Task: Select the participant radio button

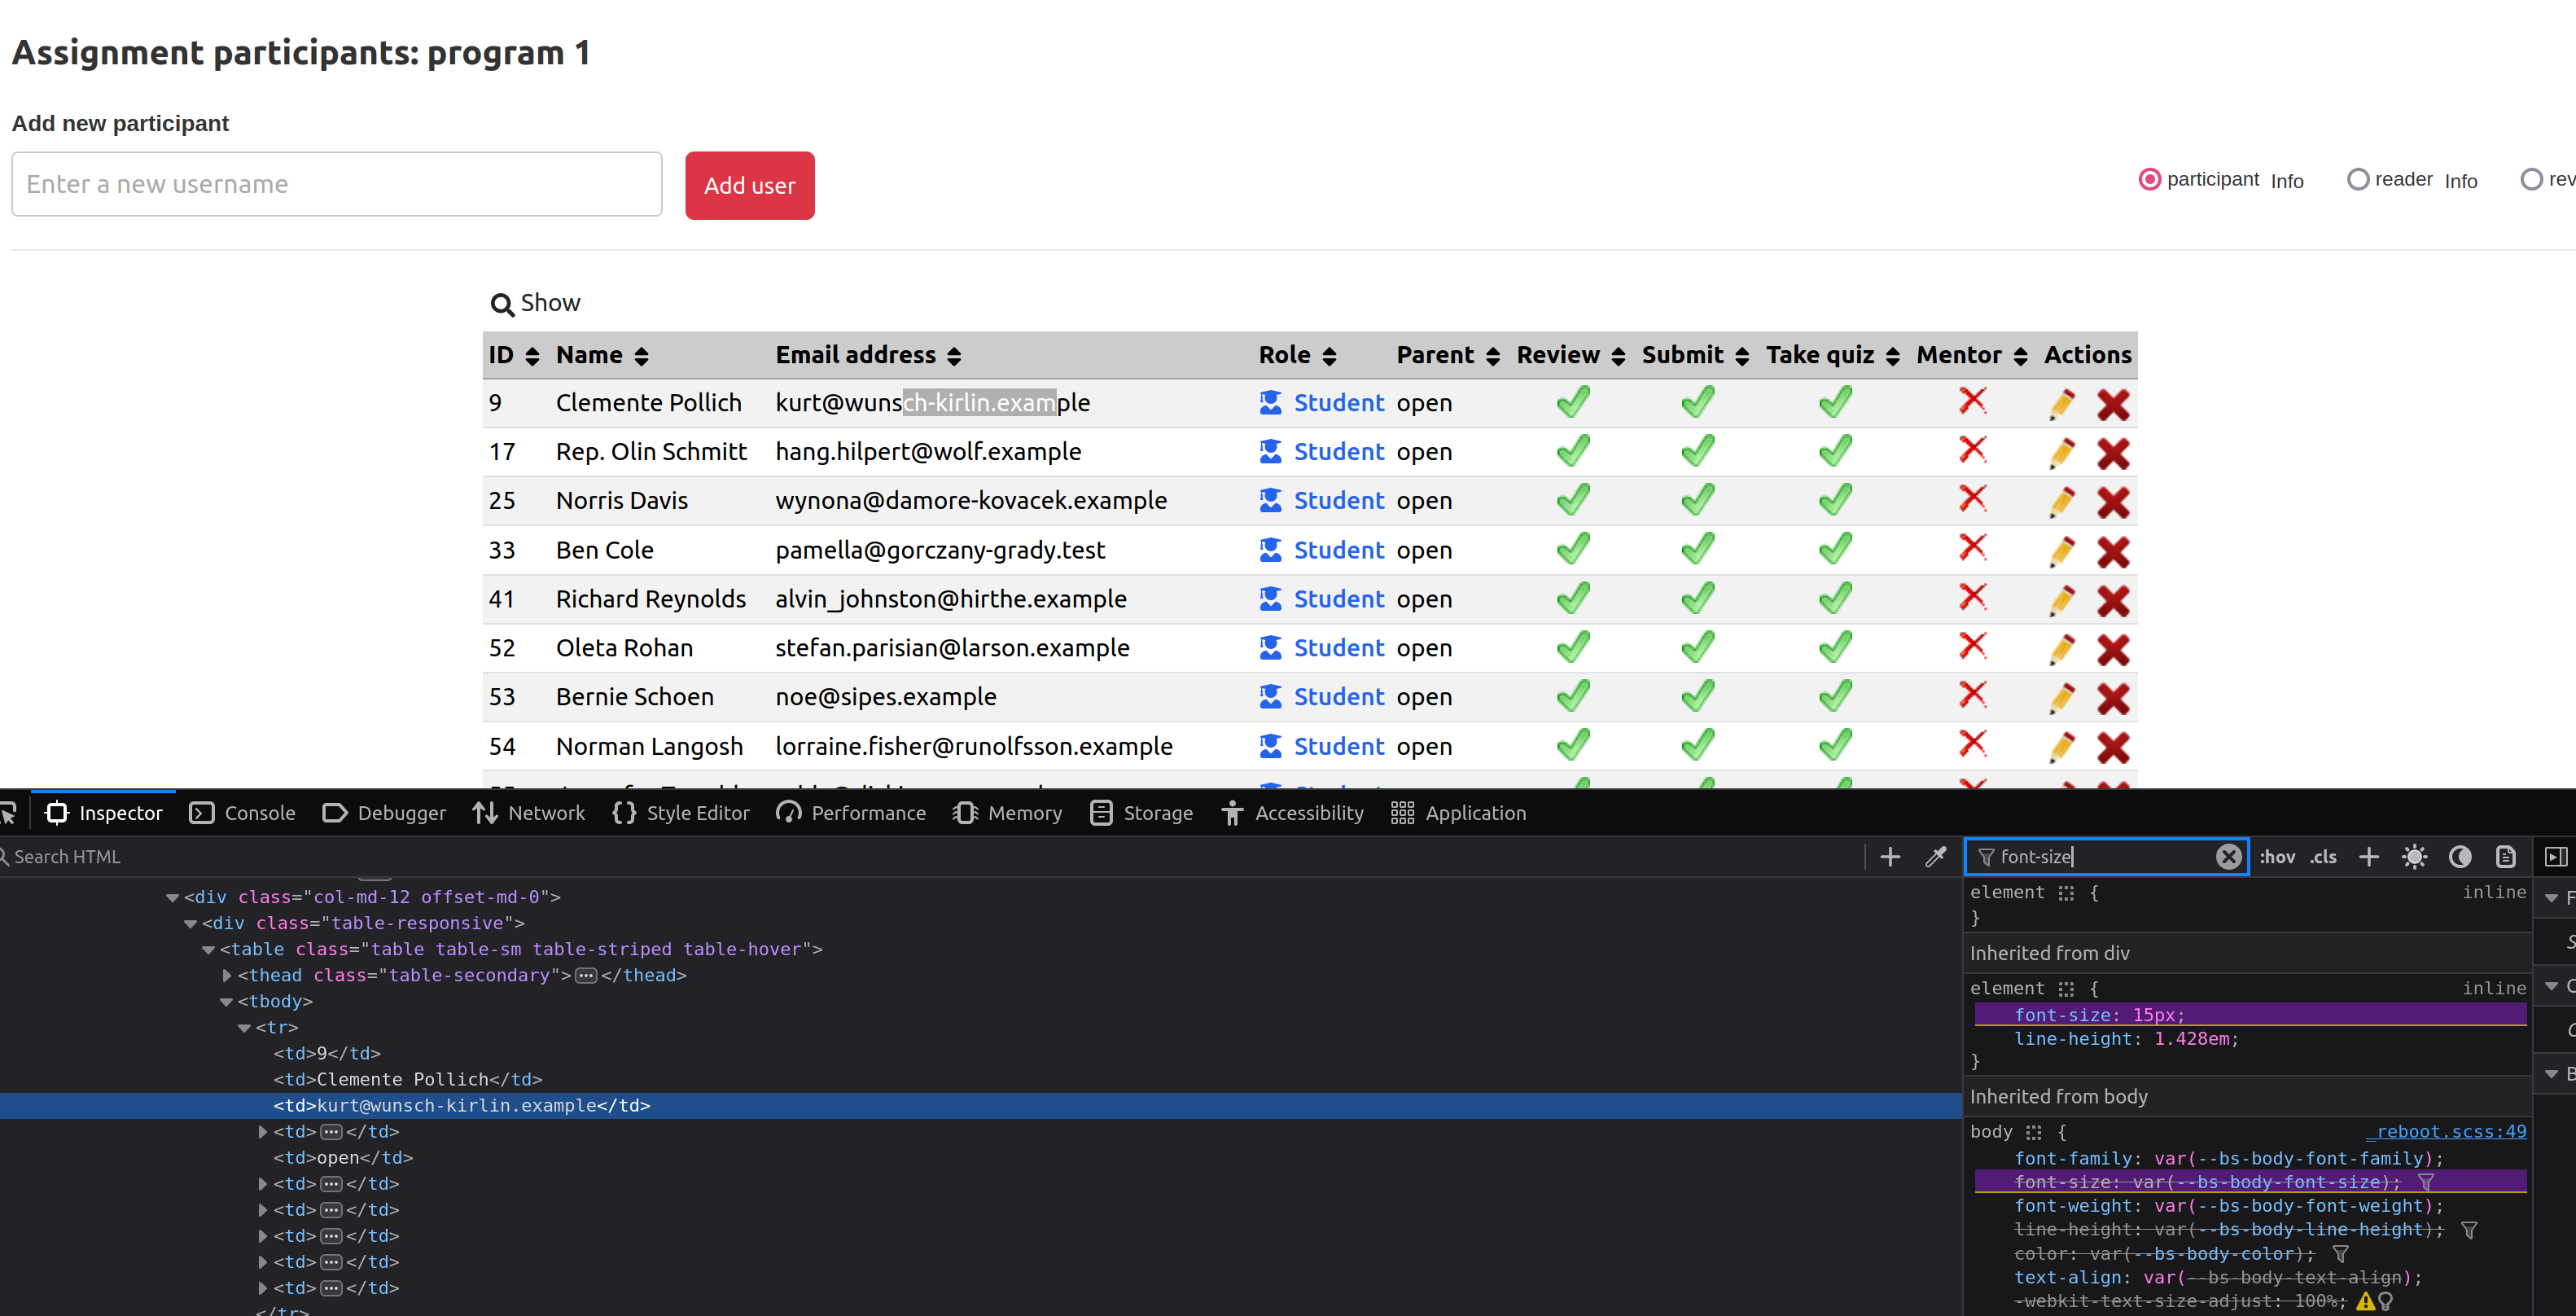Action: coord(2149,180)
